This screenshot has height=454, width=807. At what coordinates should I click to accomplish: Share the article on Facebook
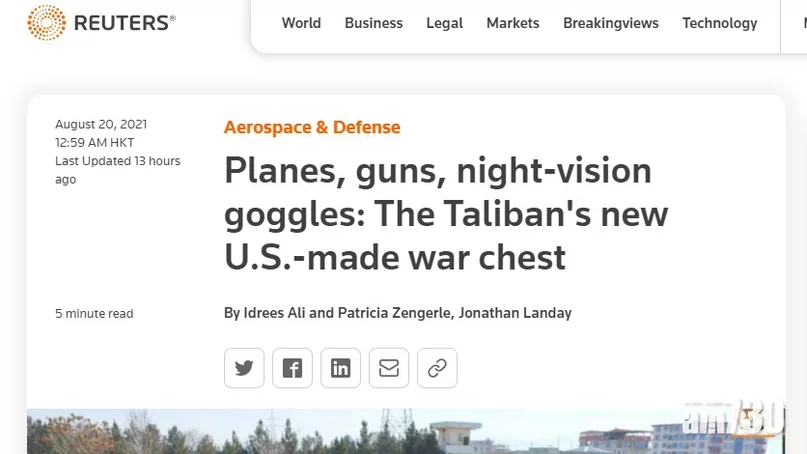(x=292, y=368)
